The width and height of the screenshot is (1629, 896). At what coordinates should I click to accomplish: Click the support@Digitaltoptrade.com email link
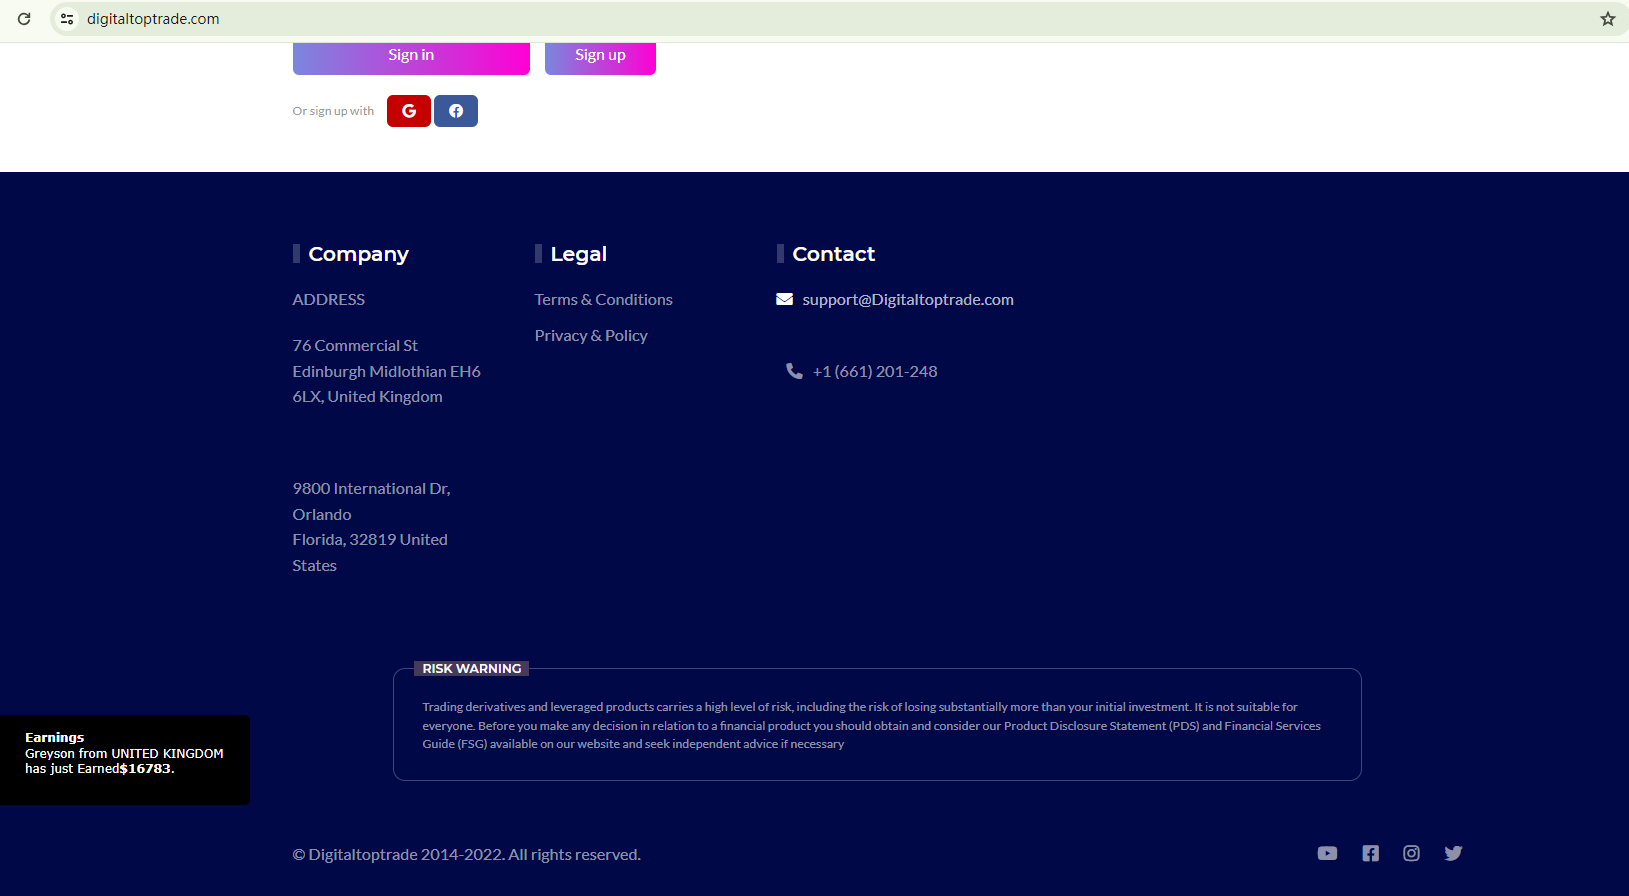(908, 299)
